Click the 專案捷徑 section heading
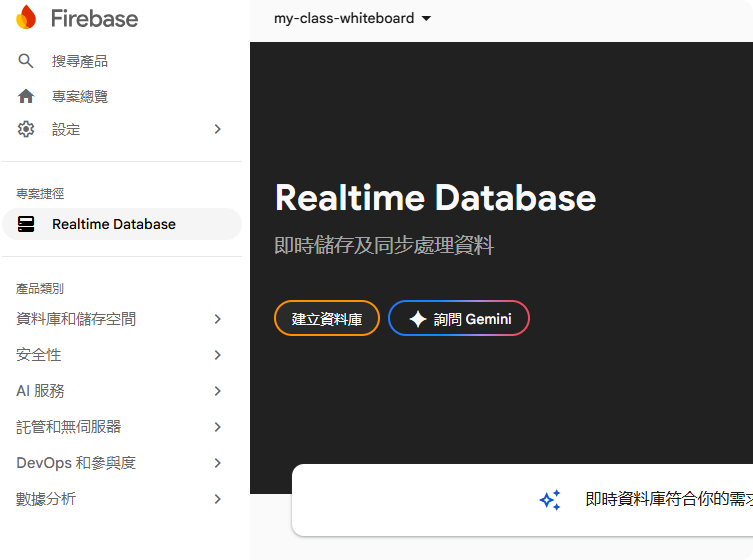The image size is (753, 560). coord(40,194)
